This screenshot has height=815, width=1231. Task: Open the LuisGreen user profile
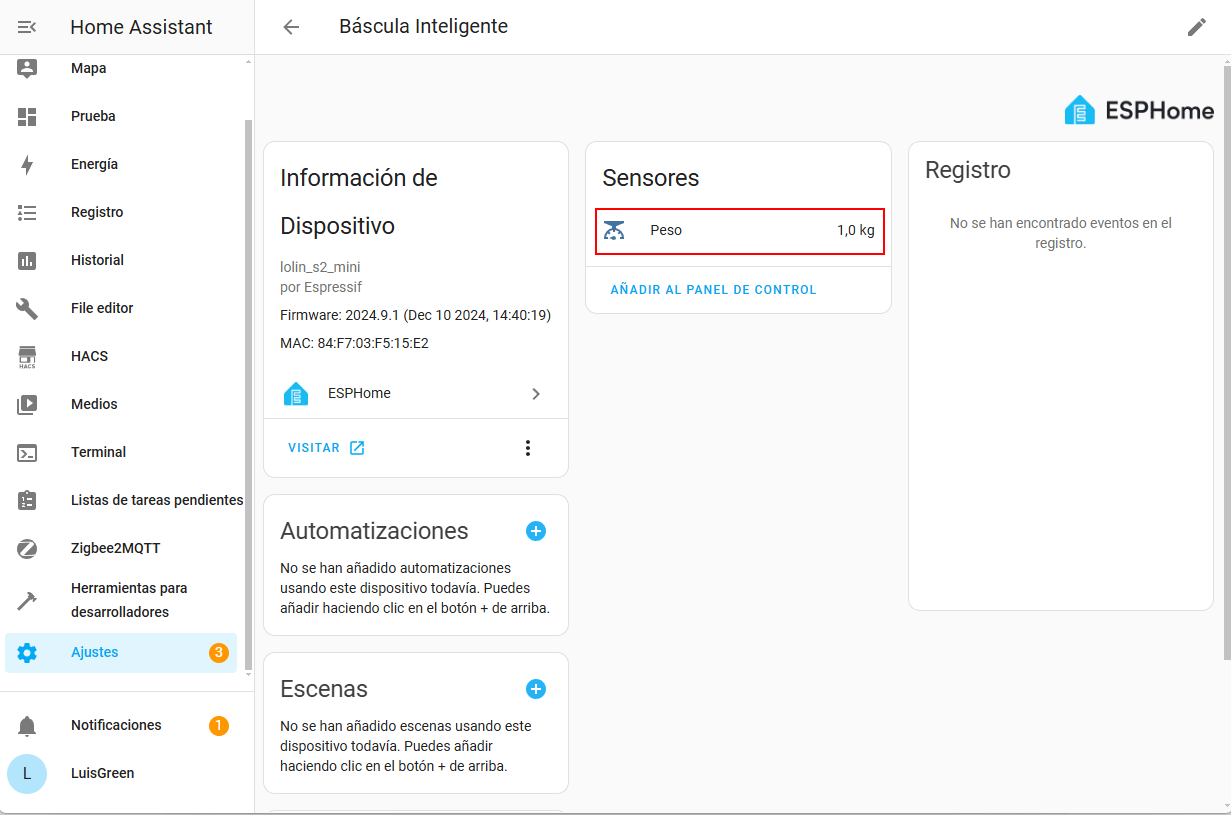(102, 773)
